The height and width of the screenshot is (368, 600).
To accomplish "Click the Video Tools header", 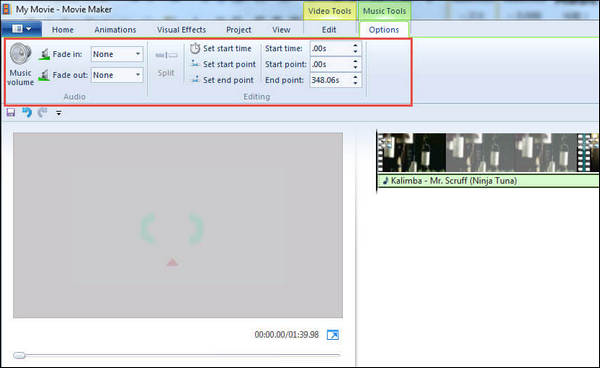I will click(x=329, y=11).
